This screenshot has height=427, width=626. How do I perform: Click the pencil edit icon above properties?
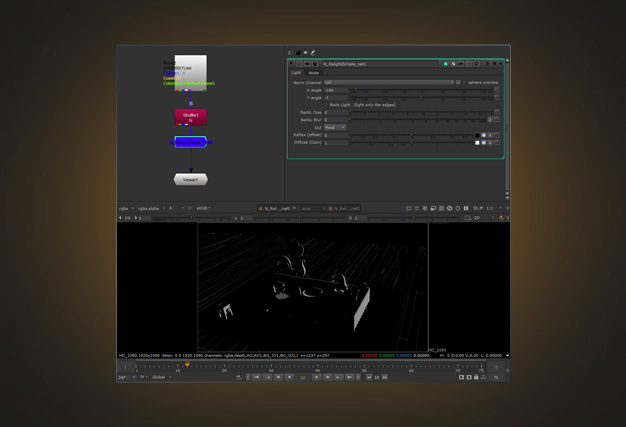(x=313, y=53)
